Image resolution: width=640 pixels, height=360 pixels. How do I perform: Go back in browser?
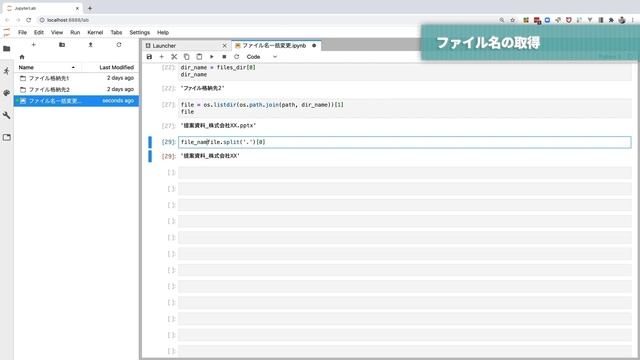pos(7,20)
